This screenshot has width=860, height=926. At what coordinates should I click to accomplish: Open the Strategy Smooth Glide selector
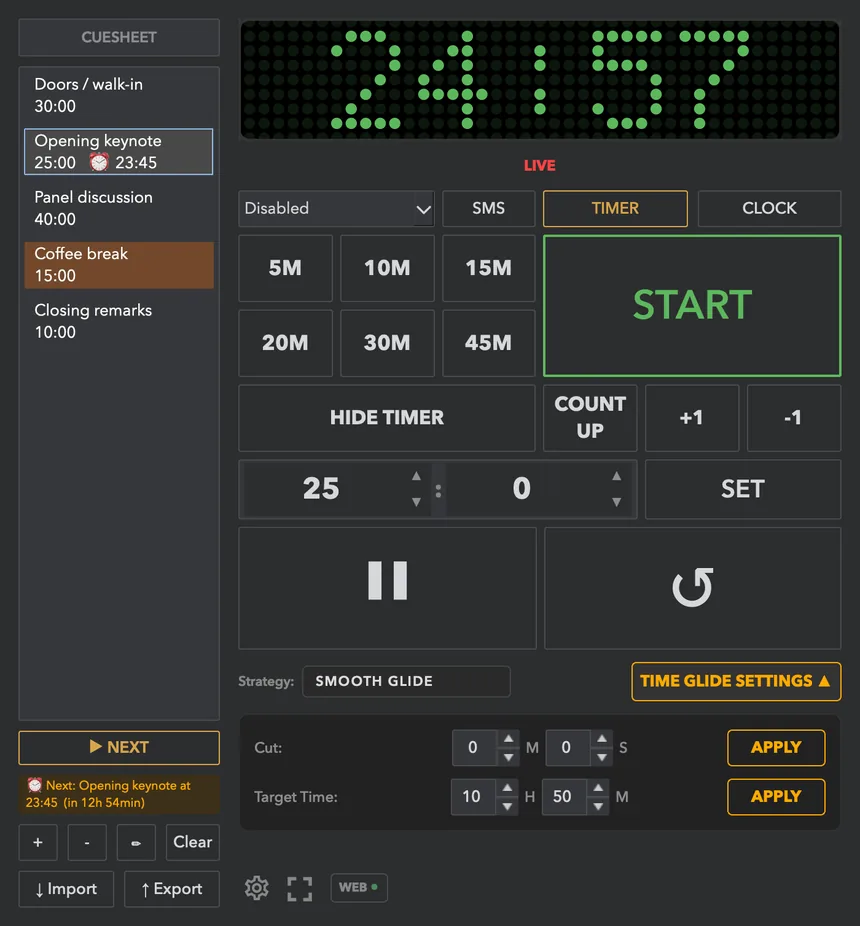[x=406, y=682]
